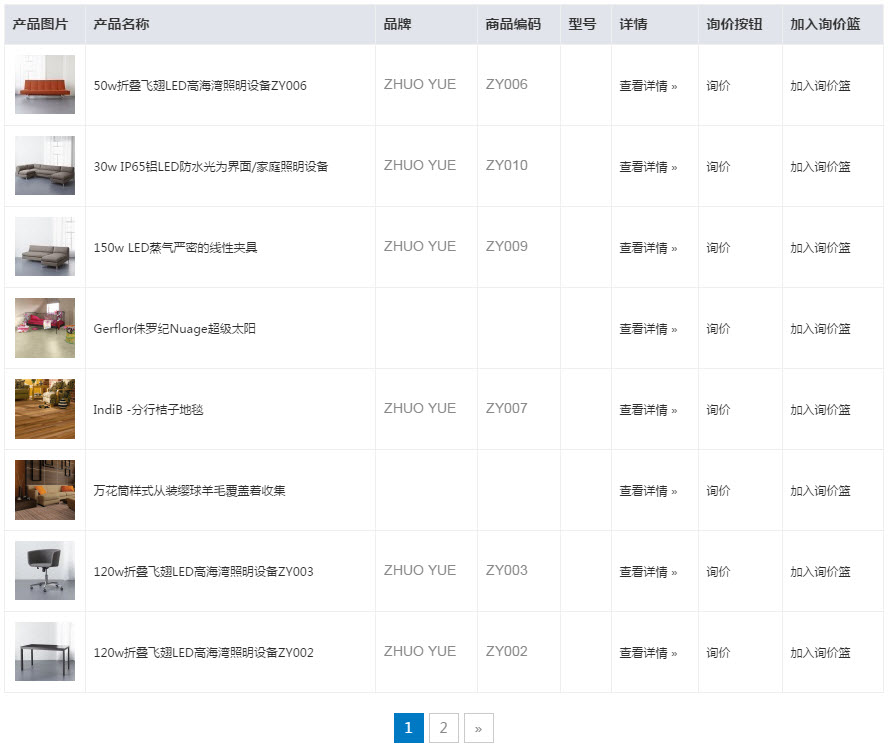Click the IndiB orange rug thumbnail
Screen dimensions: 893x749
tap(44, 409)
